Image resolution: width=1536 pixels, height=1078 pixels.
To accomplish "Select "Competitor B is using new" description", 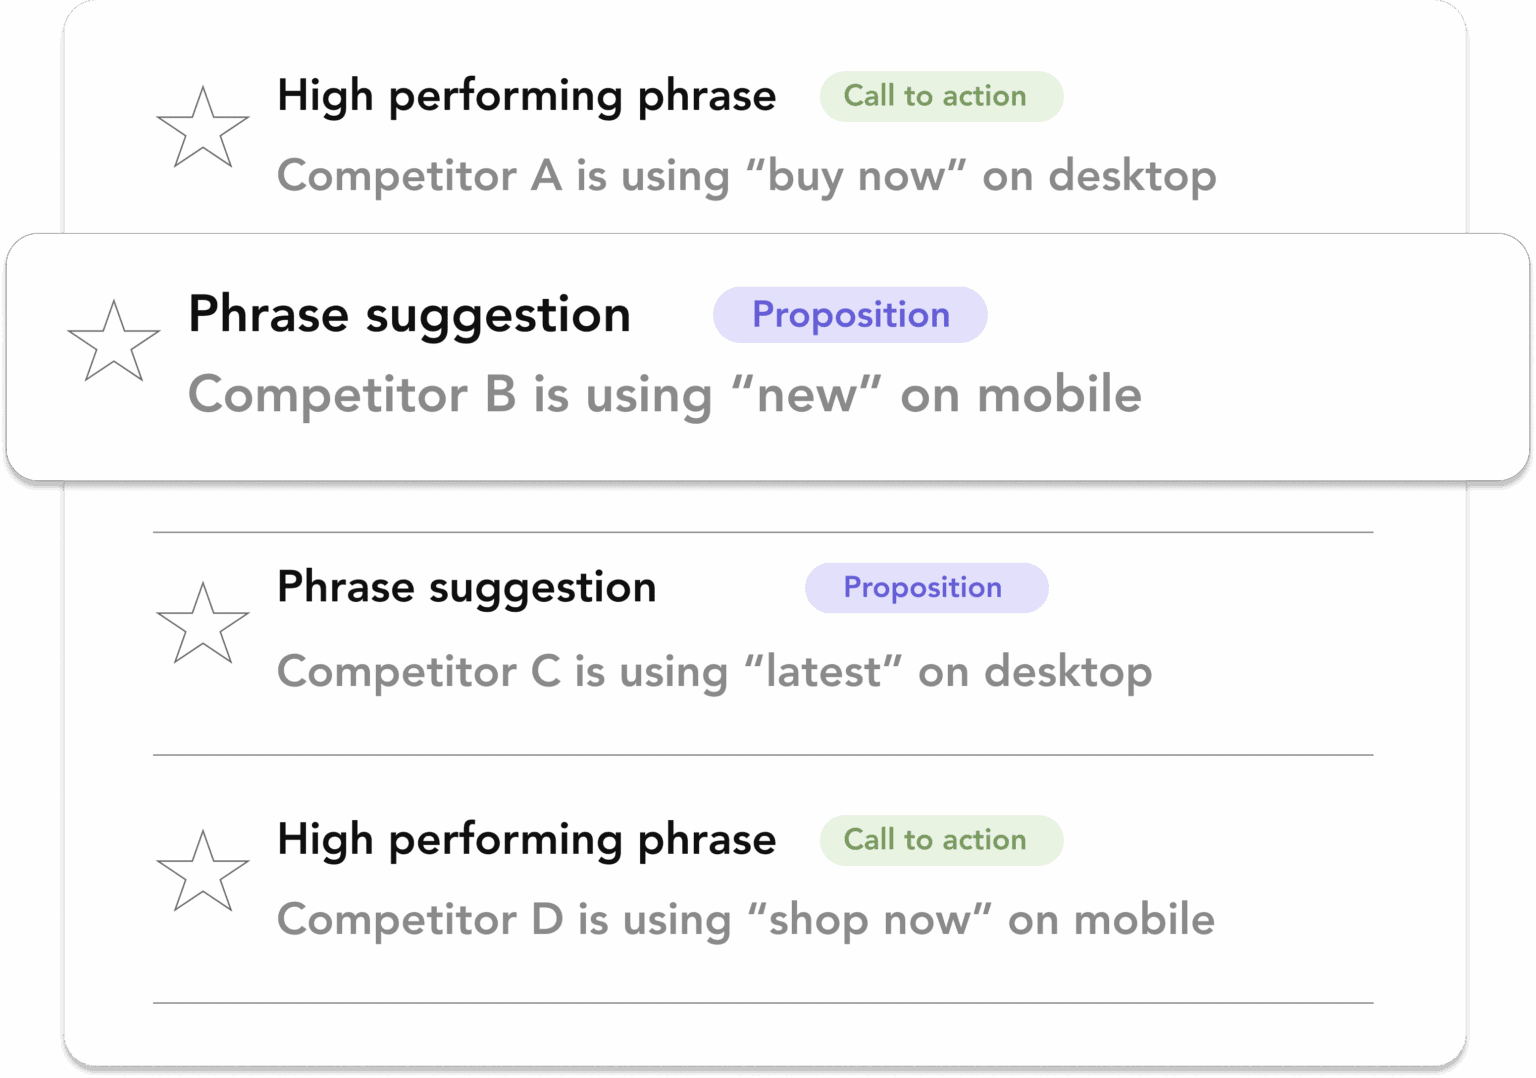I will (x=665, y=395).
